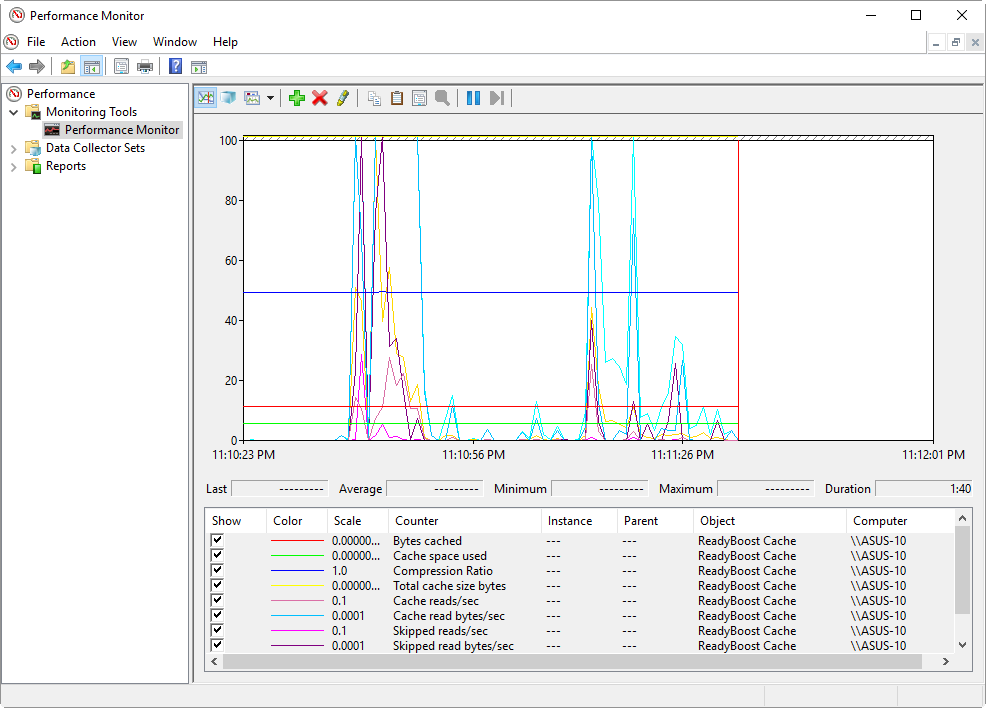Click the green Add counter plus icon
Screen dimensions: 986x708
click(296, 98)
